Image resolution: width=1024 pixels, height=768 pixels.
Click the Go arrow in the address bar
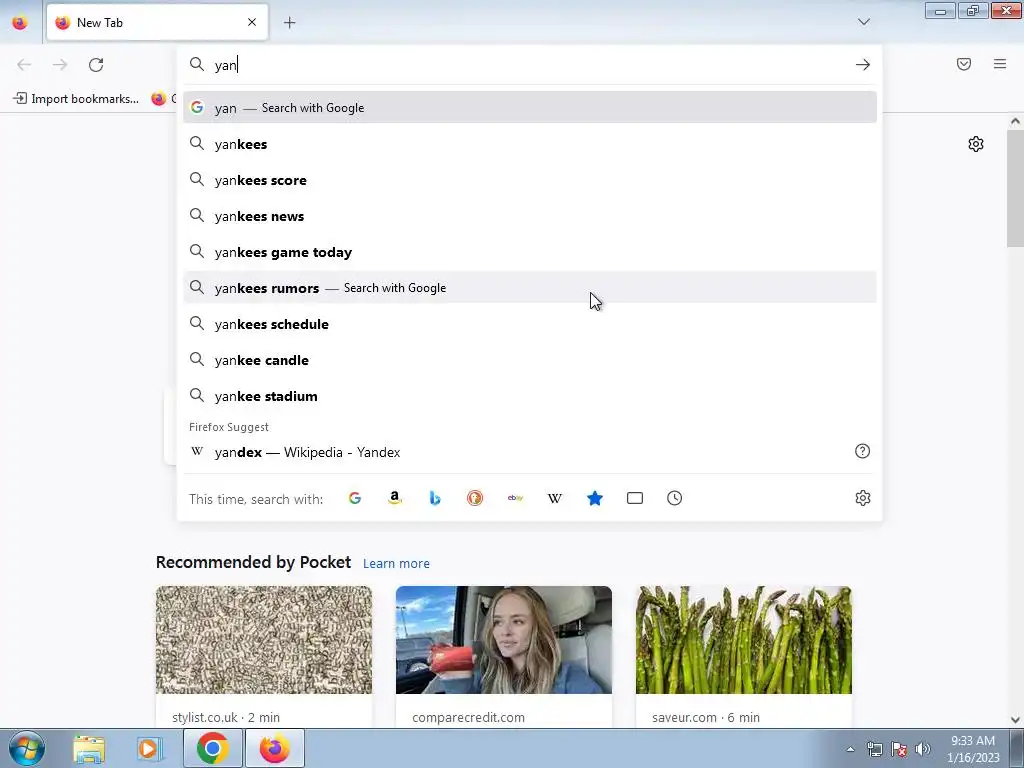tap(863, 65)
